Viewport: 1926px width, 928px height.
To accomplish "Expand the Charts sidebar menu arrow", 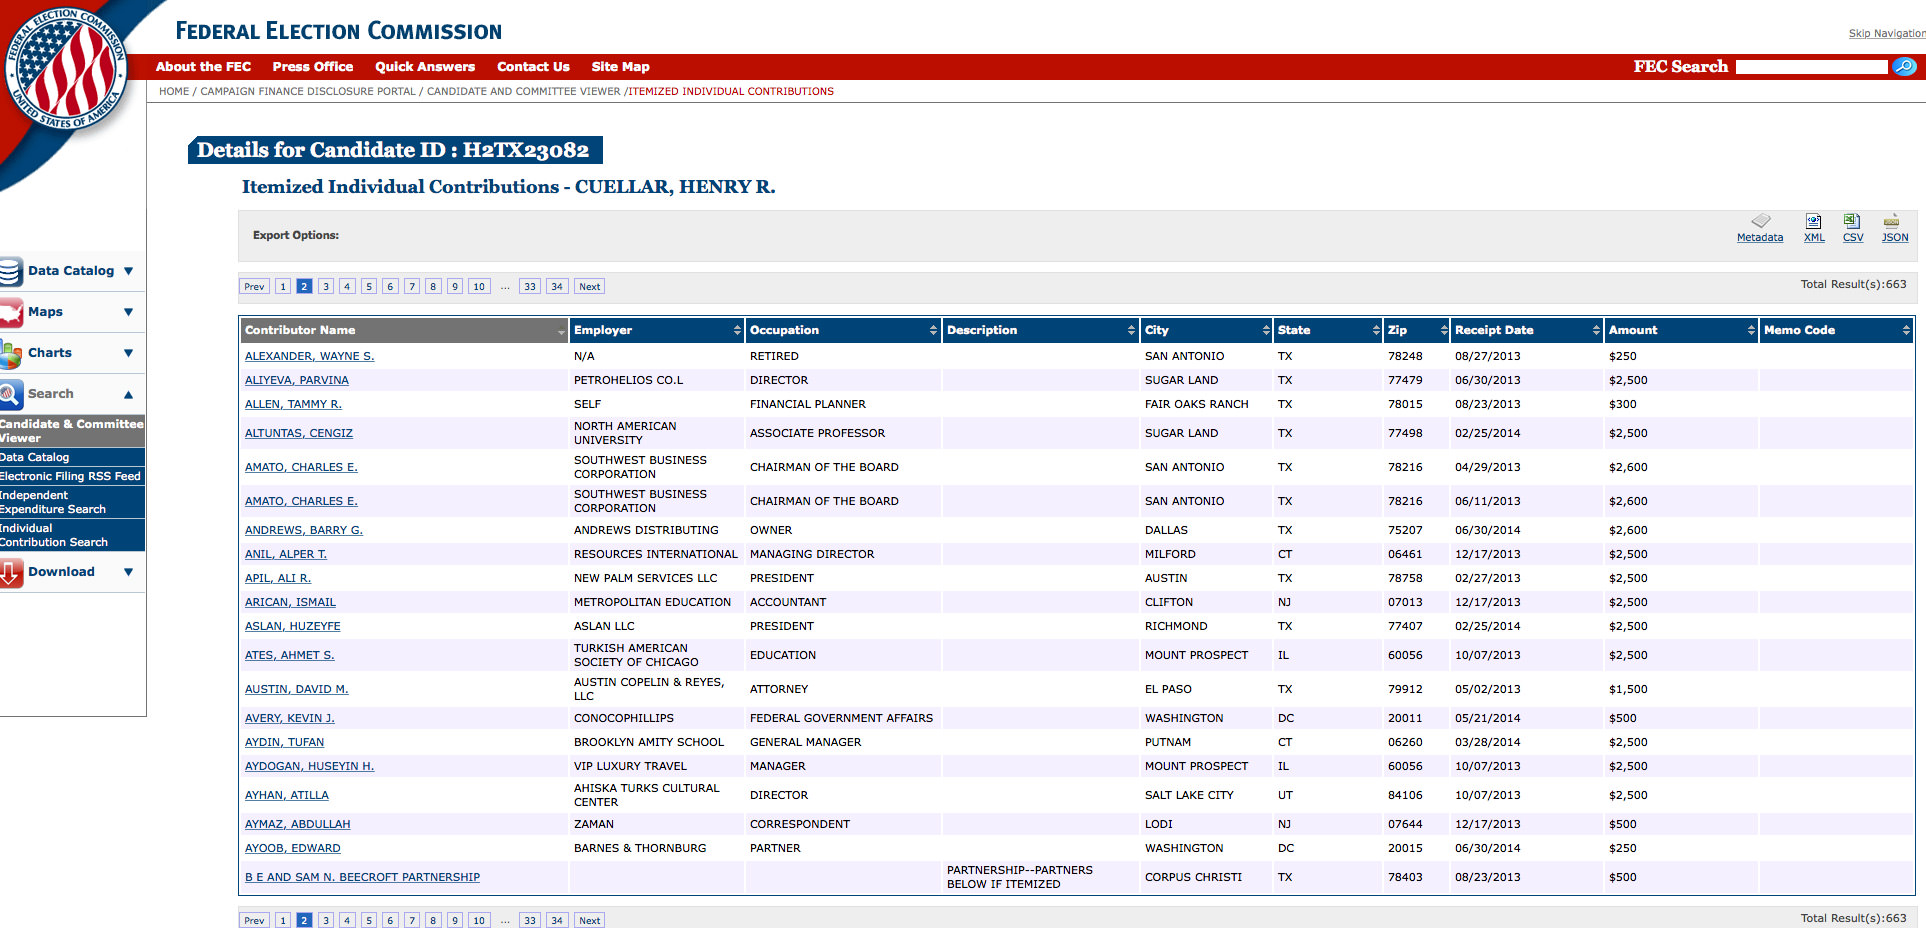I will (x=128, y=353).
